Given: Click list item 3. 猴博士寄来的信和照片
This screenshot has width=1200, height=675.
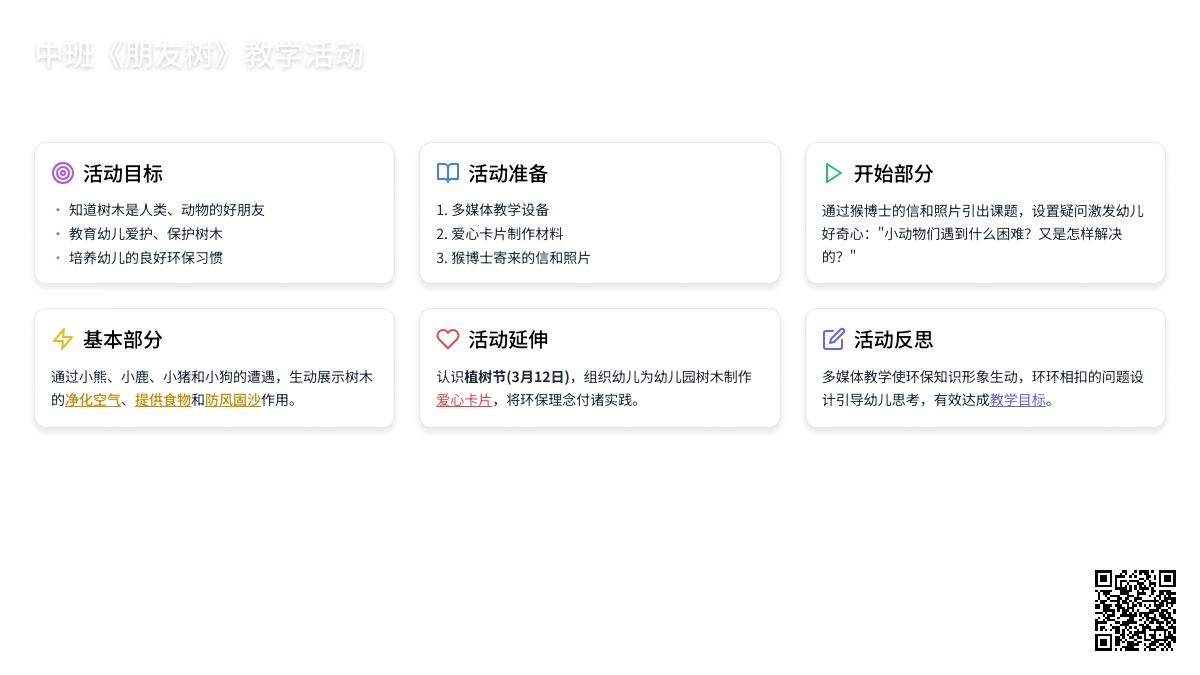Looking at the screenshot, I should click(x=514, y=258).
